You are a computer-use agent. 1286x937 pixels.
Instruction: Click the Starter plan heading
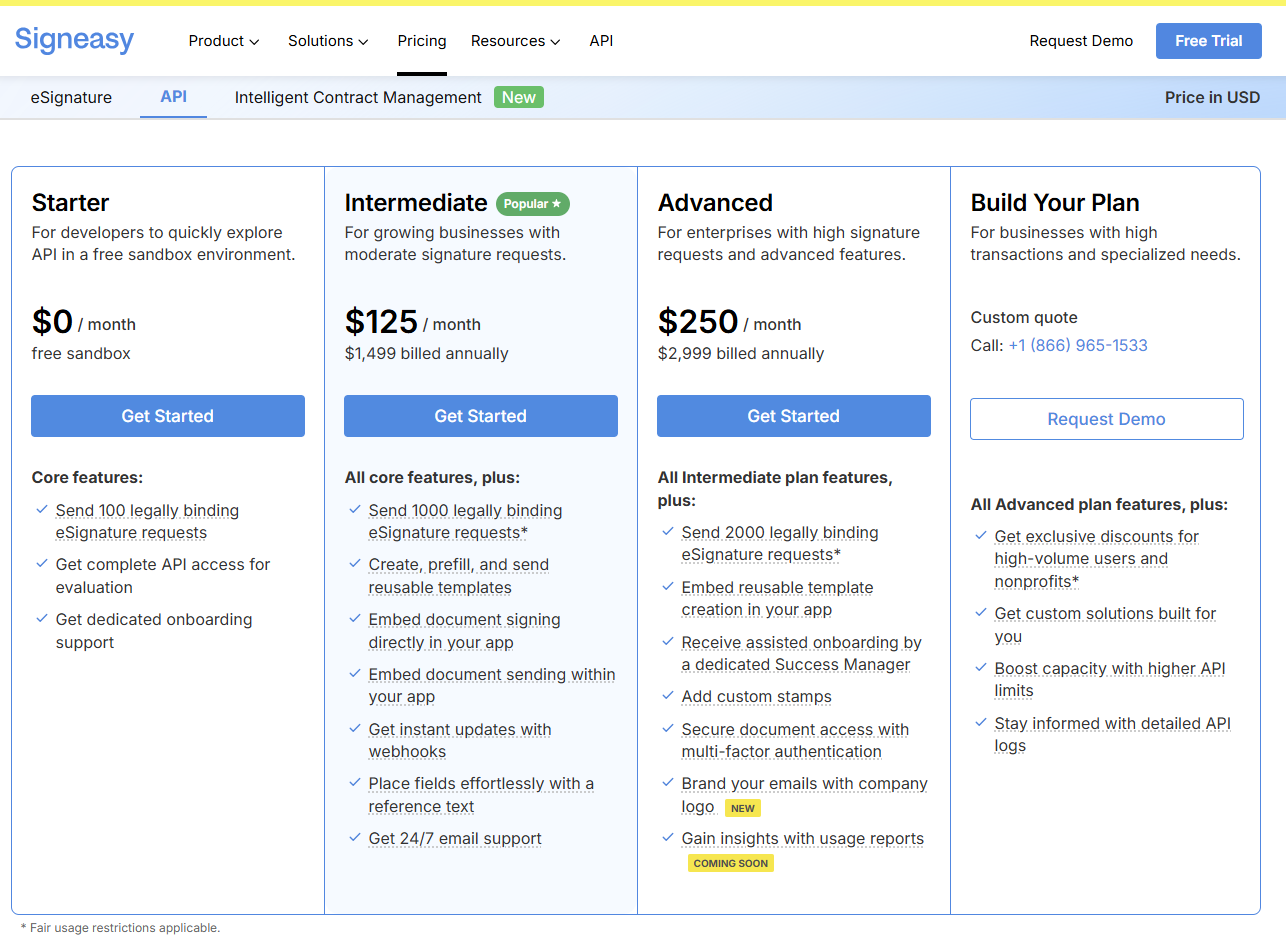click(x=70, y=203)
